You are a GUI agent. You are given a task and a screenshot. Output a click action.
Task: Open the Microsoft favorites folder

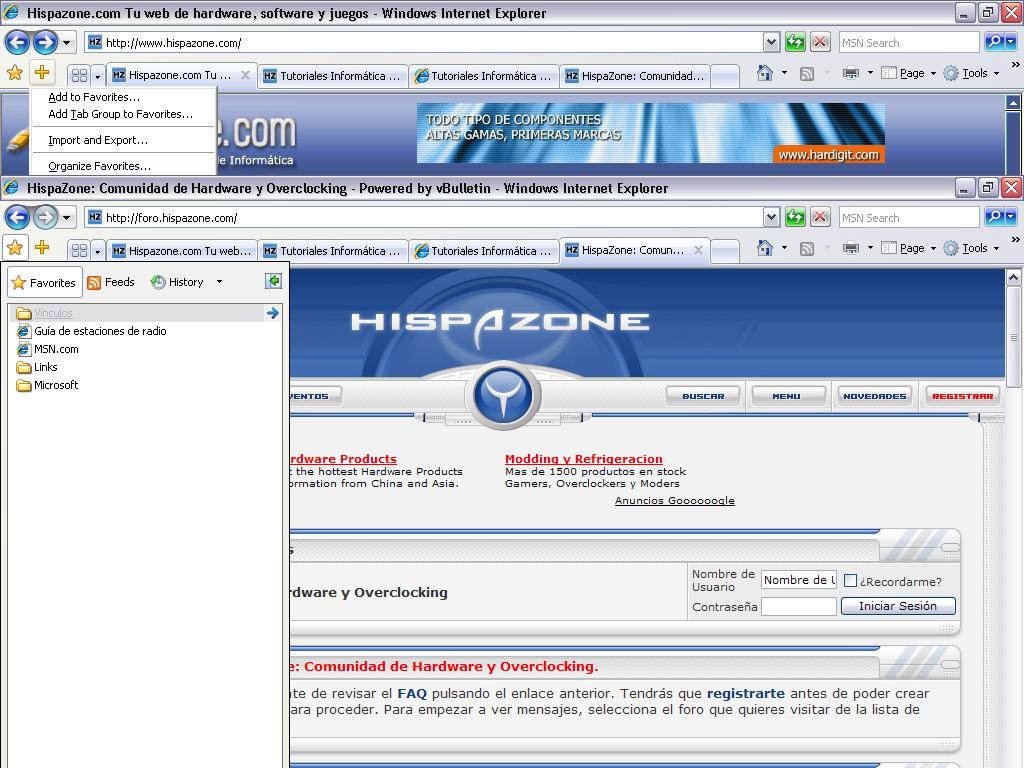point(56,385)
